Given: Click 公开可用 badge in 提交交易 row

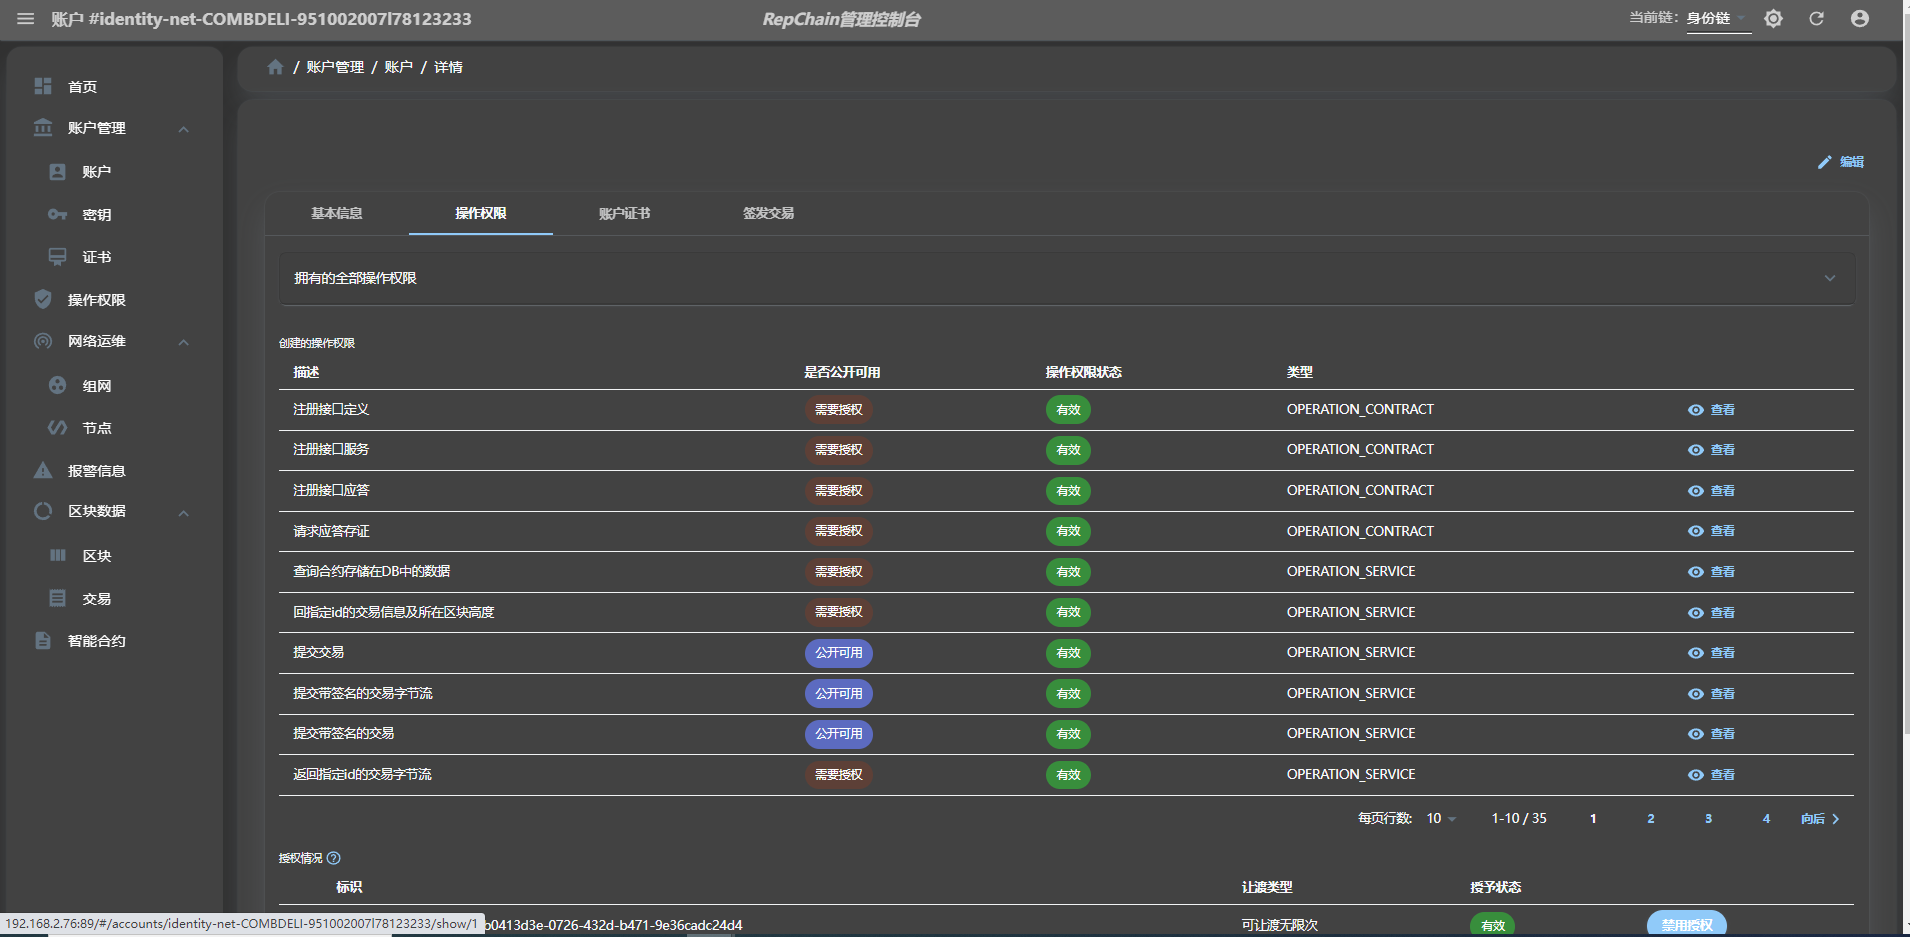Looking at the screenshot, I should (x=839, y=653).
